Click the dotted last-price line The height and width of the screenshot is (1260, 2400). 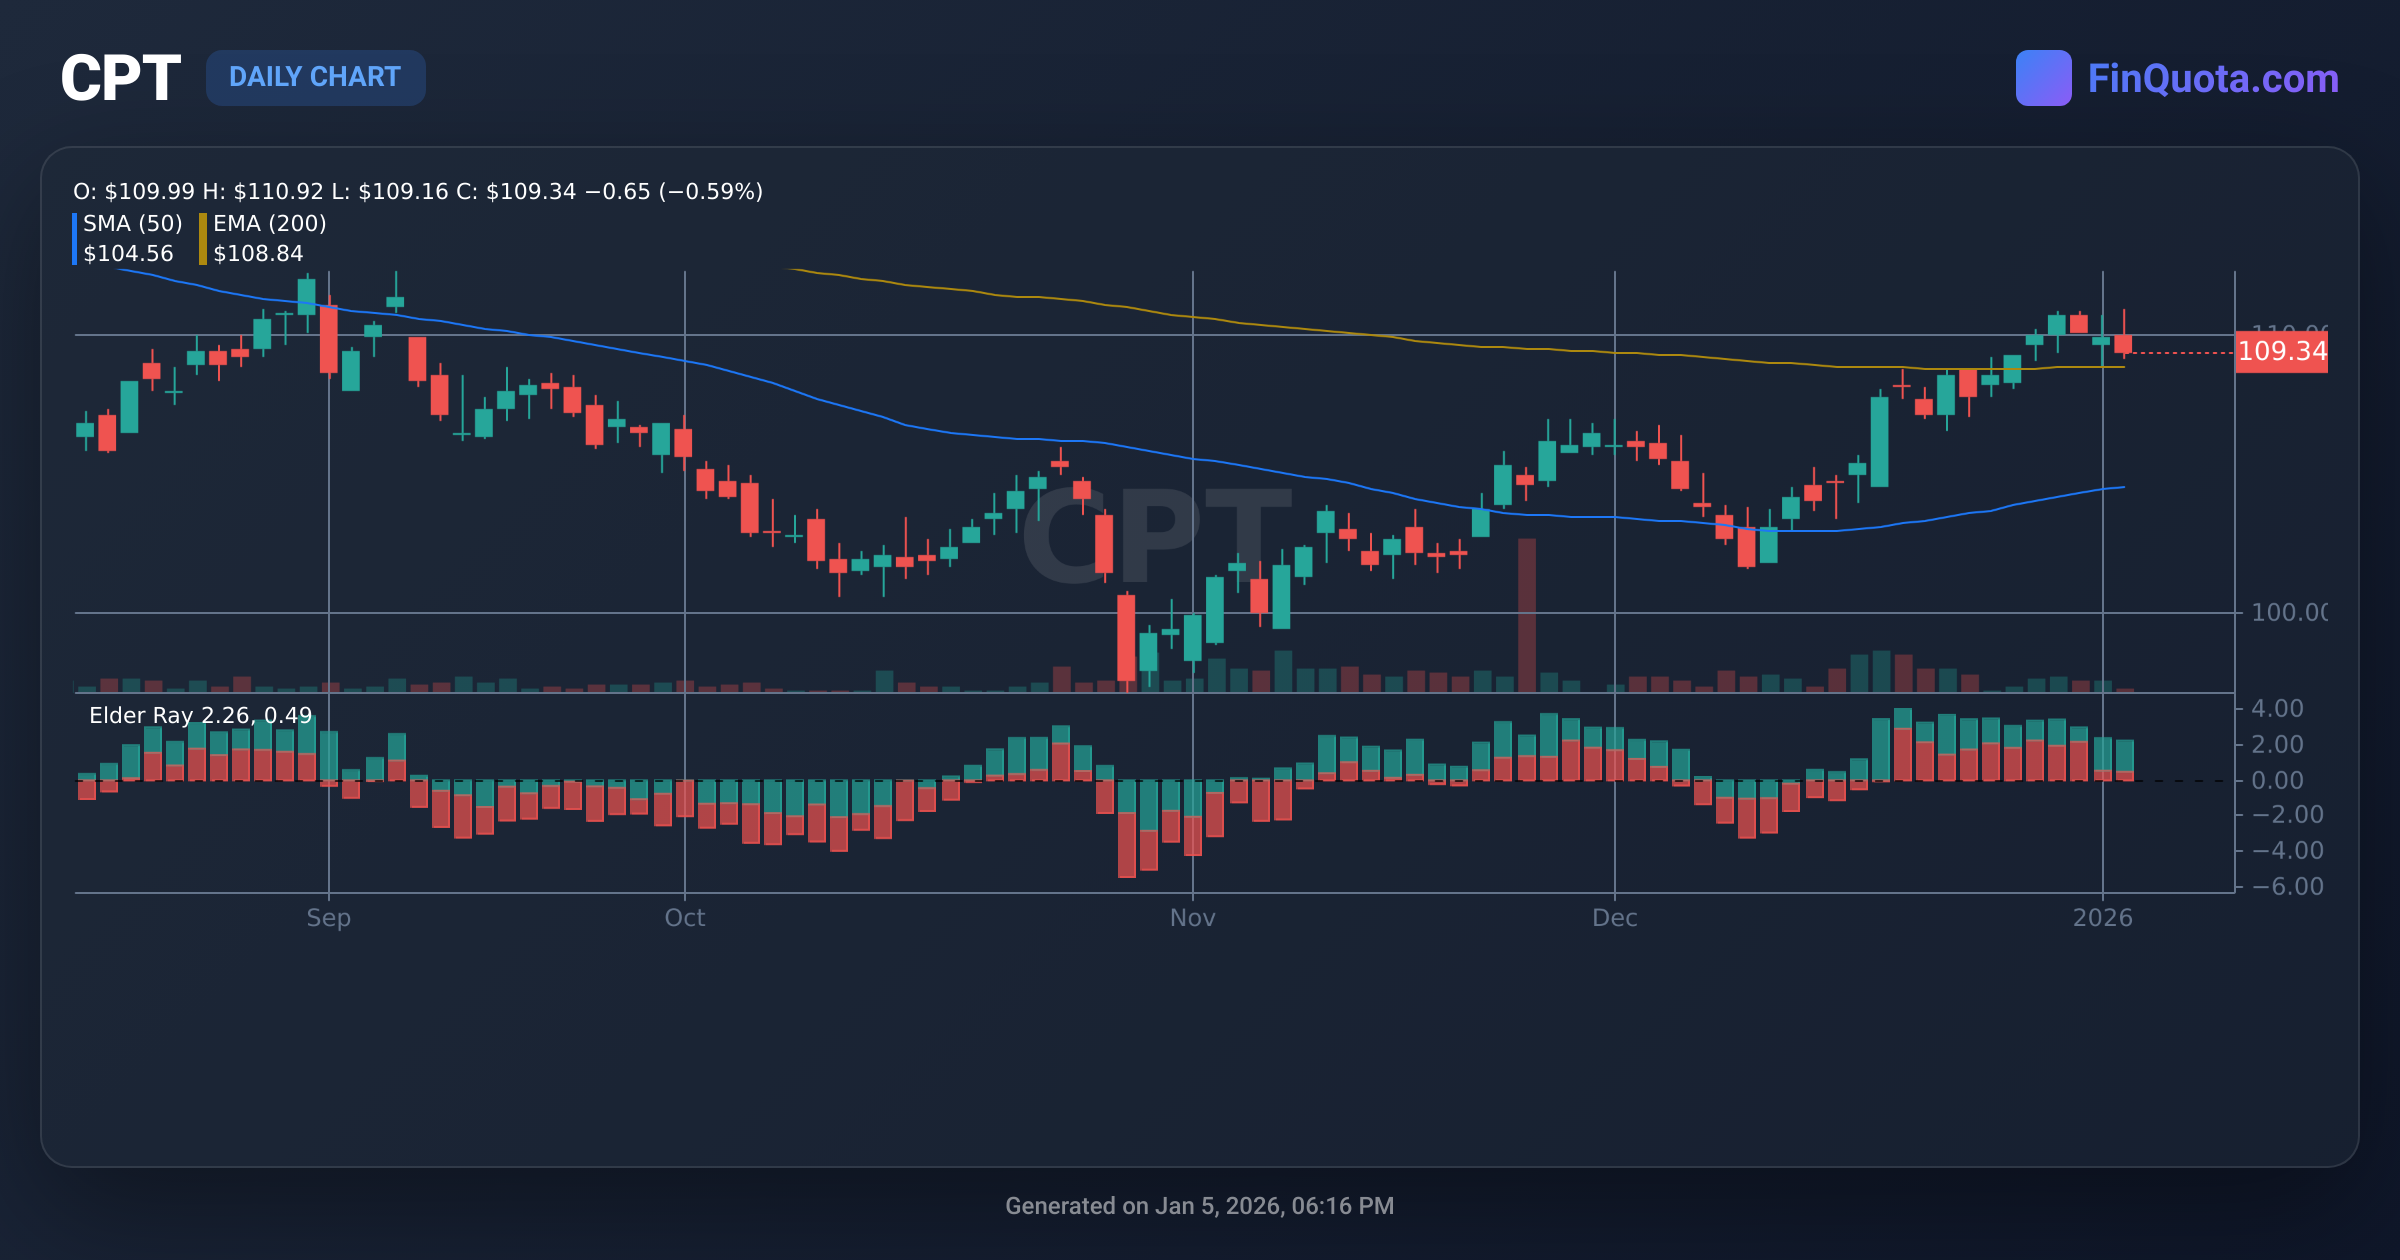[2180, 350]
